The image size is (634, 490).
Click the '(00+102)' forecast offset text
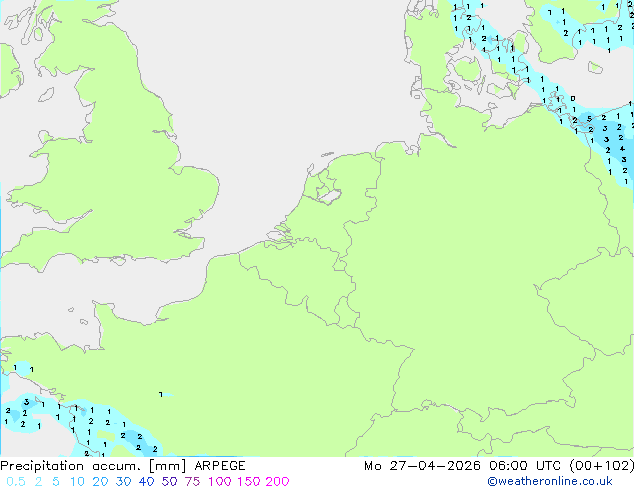602,466
